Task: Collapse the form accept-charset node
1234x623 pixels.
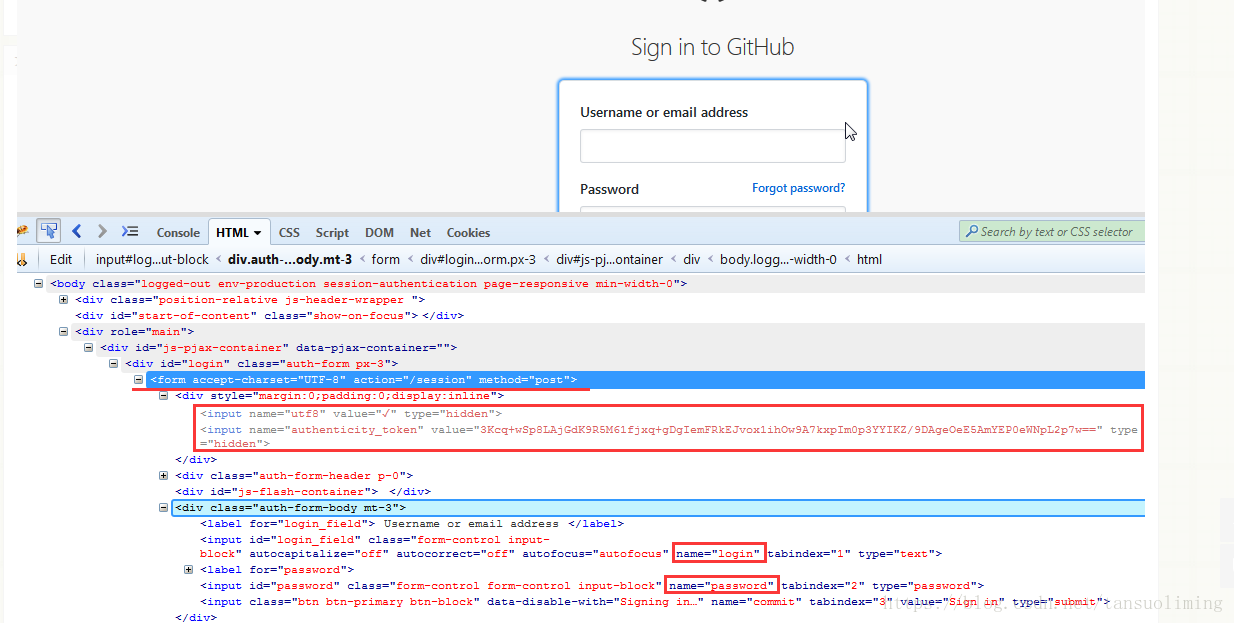Action: click(x=139, y=379)
